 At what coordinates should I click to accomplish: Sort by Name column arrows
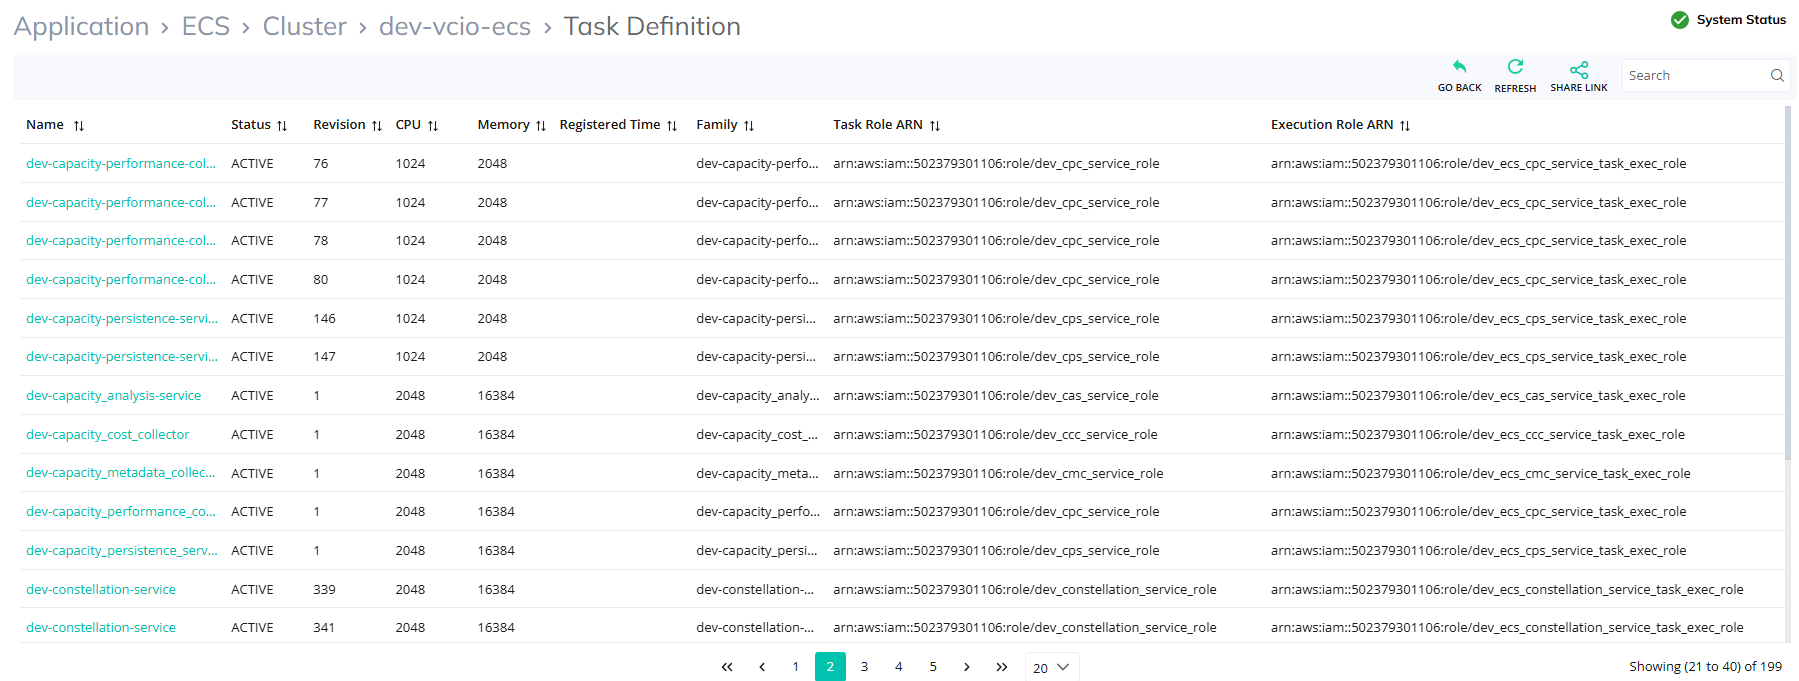pos(79,126)
